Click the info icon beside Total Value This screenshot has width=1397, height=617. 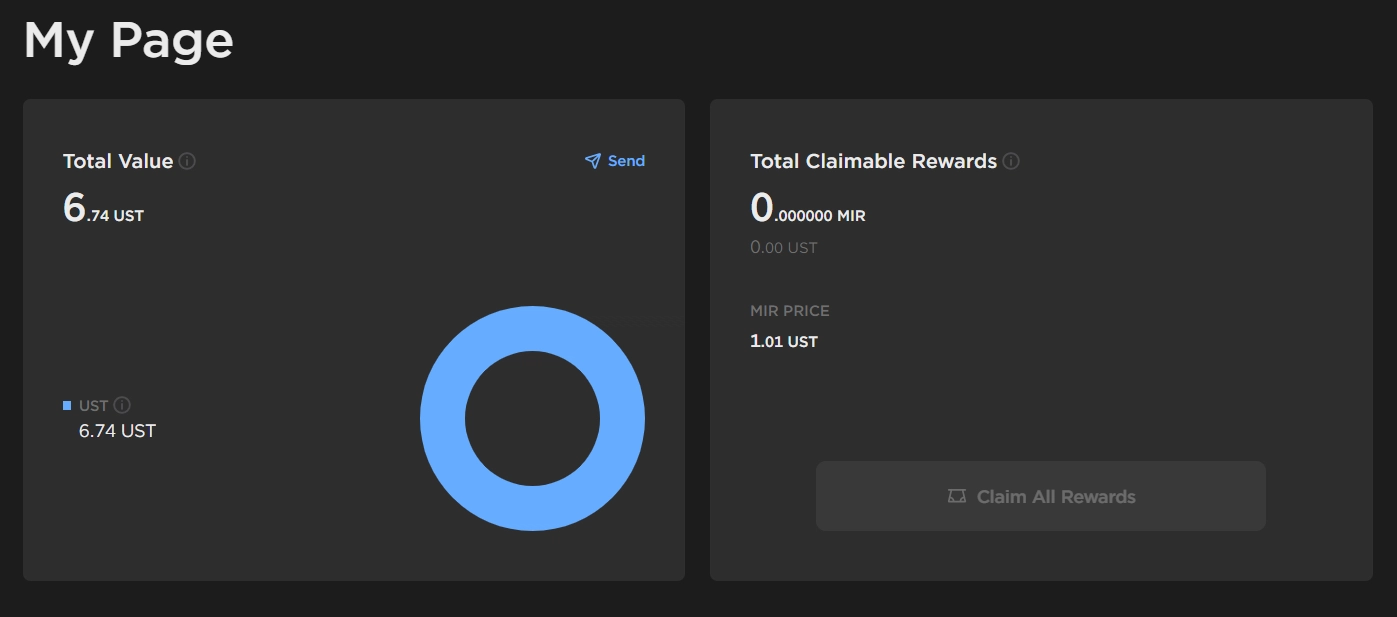pos(187,161)
